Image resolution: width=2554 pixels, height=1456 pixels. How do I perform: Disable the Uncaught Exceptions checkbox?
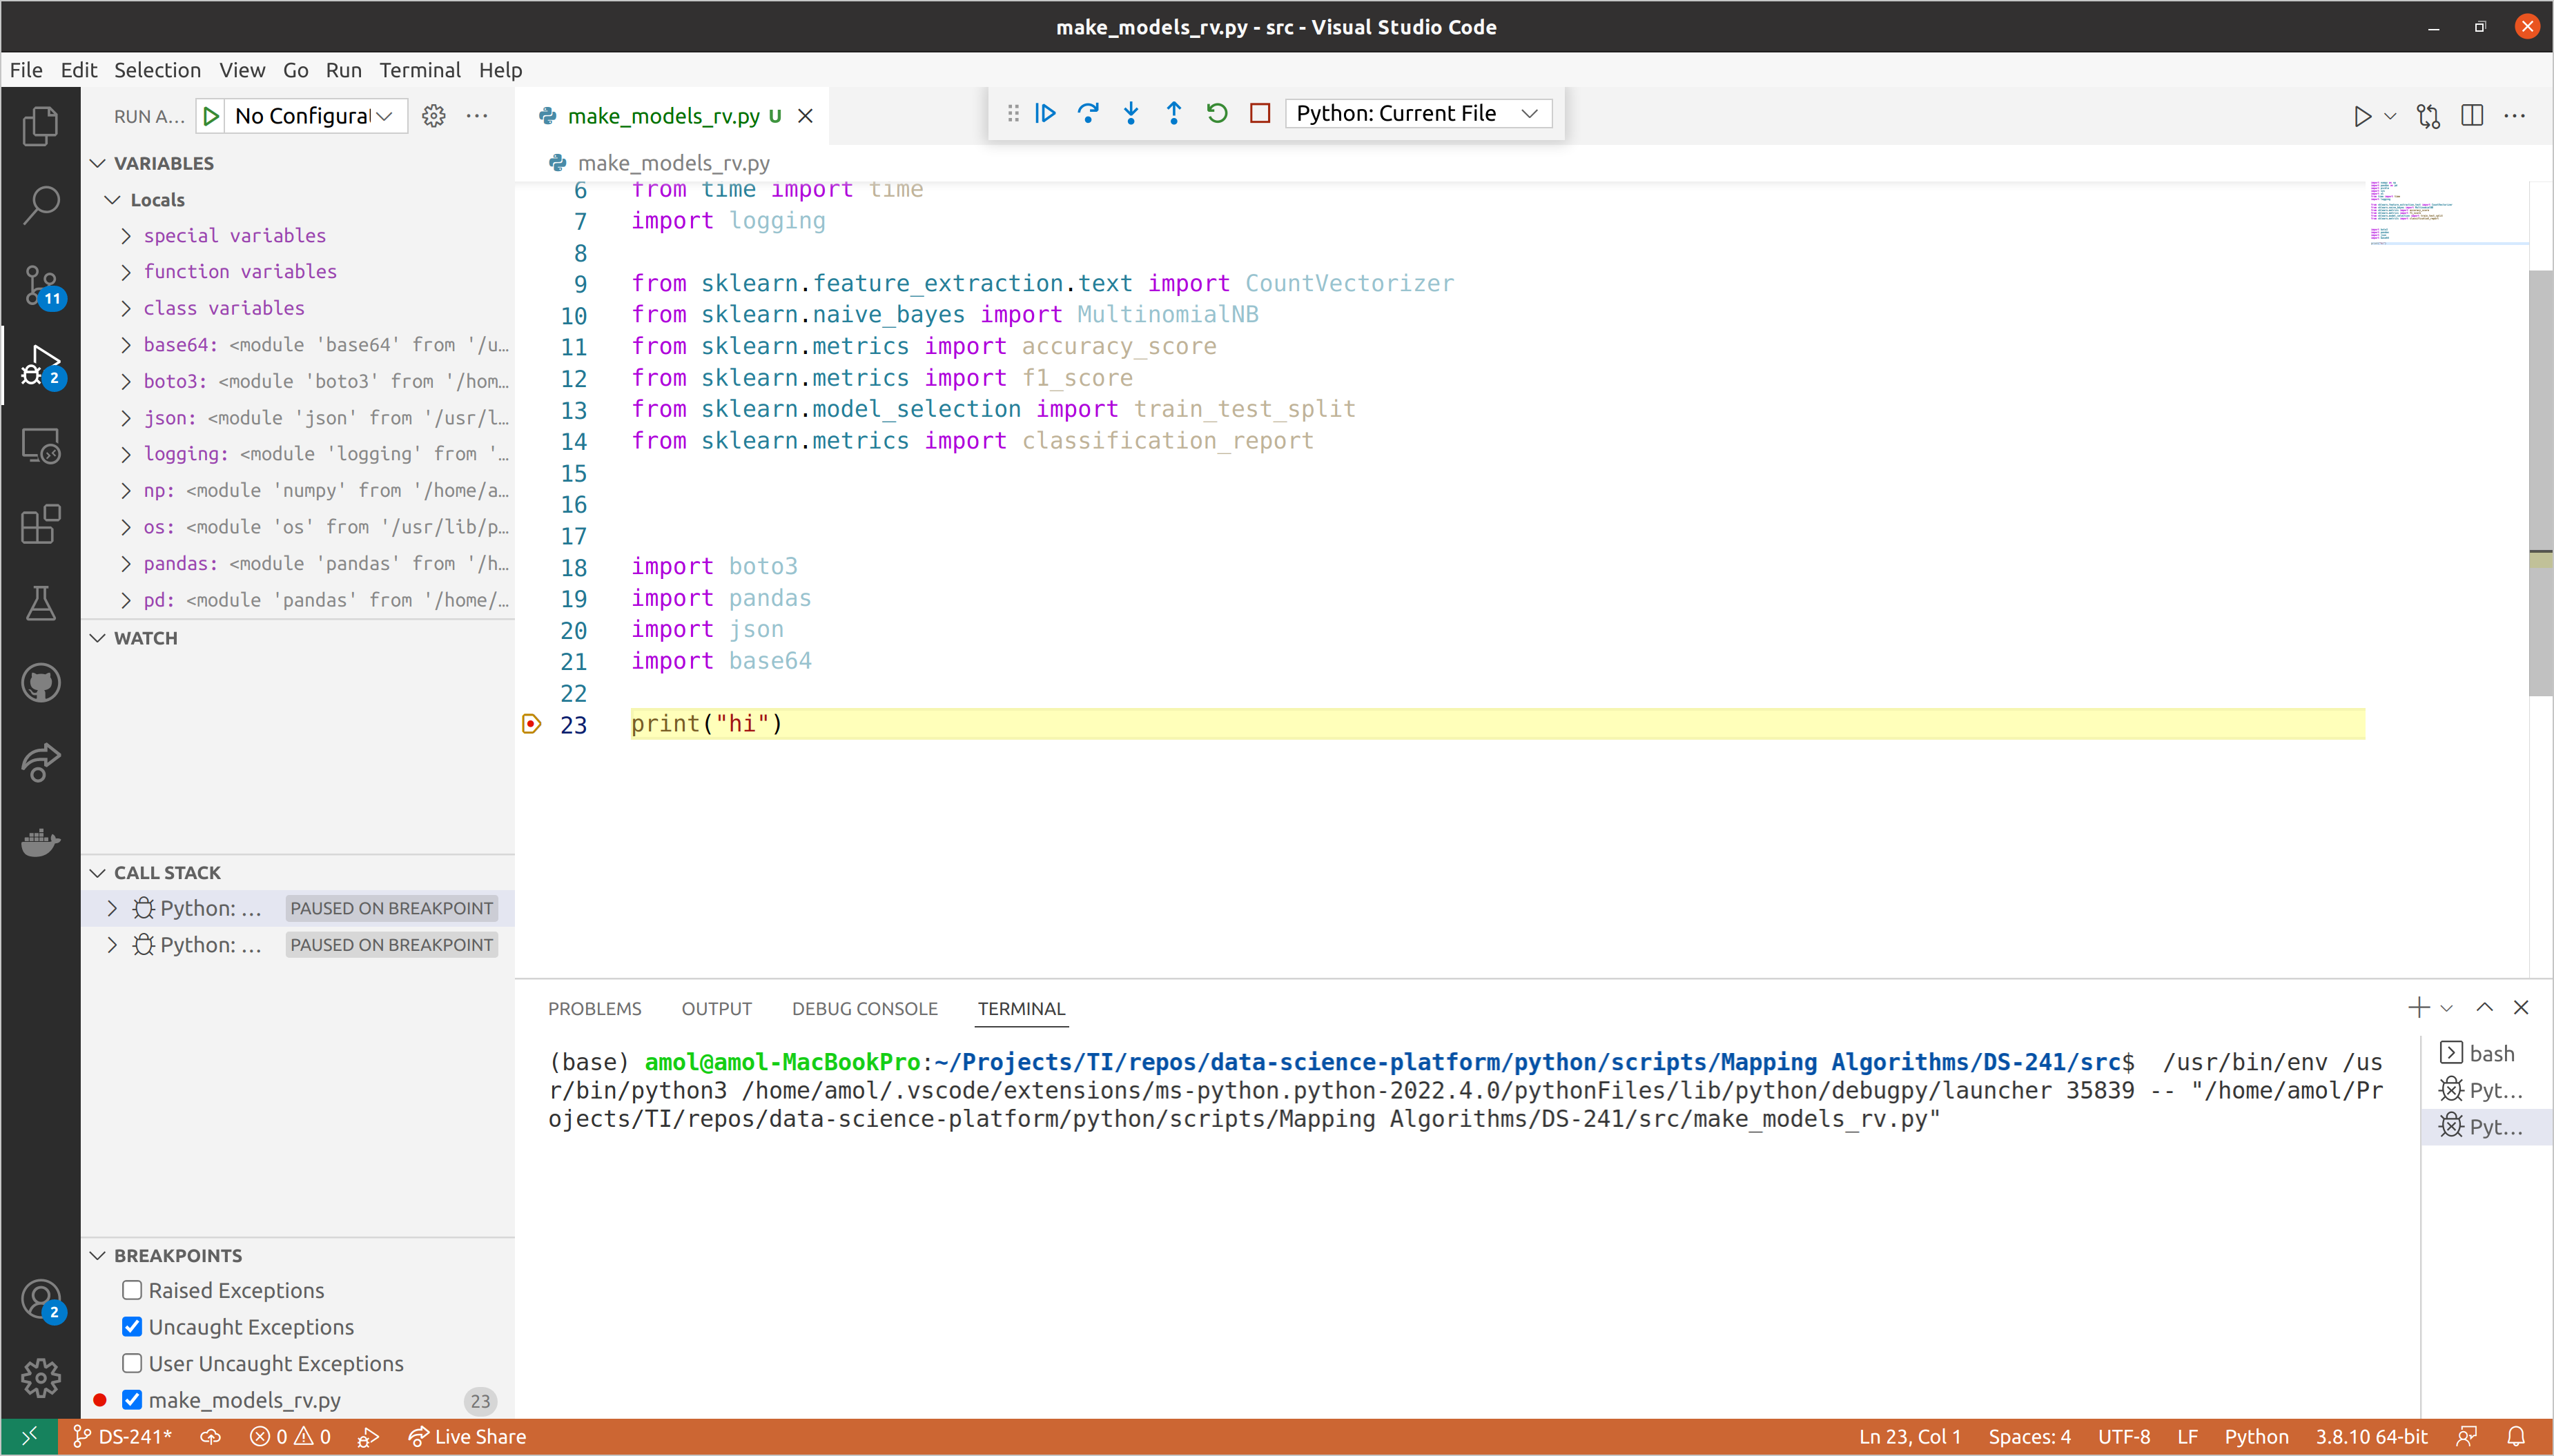coord(131,1326)
